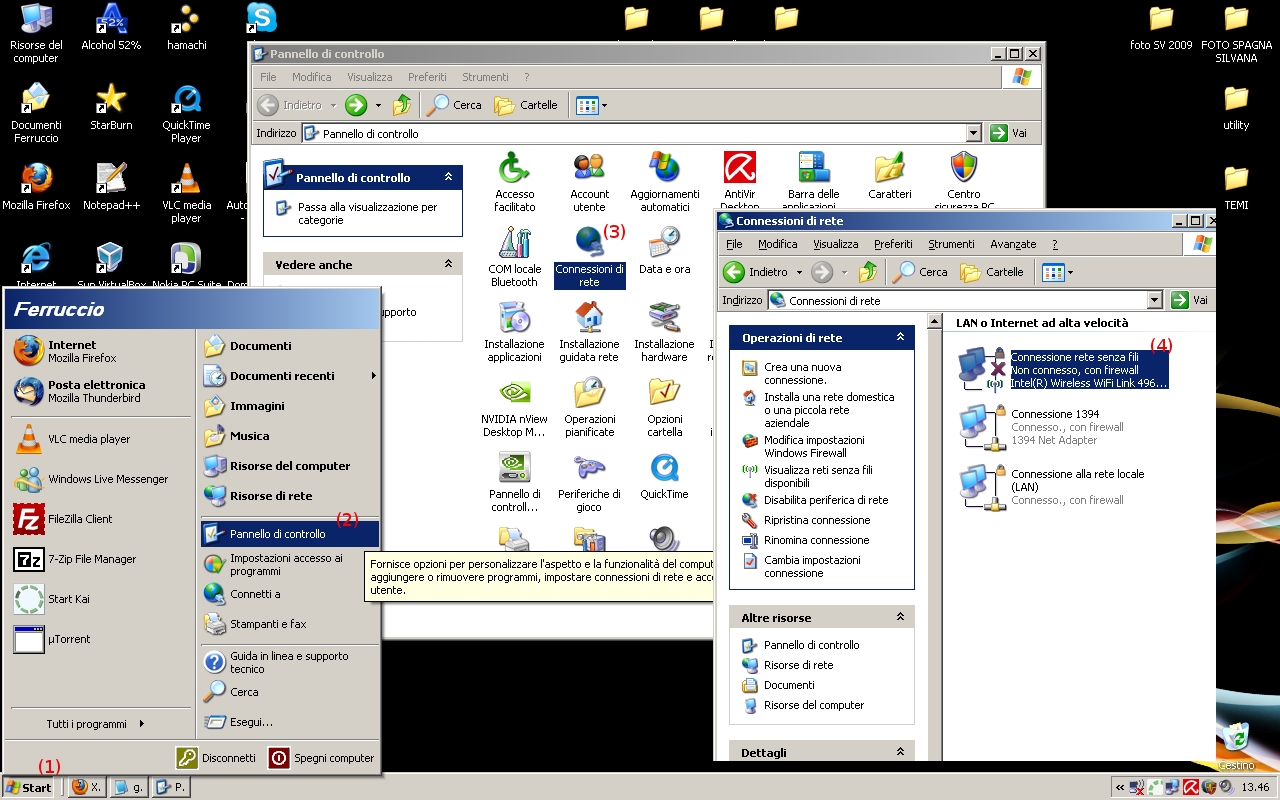Viewport: 1280px width, 800px height.
Task: Open Visualizza menu in Connessioni di rete
Action: tap(835, 244)
